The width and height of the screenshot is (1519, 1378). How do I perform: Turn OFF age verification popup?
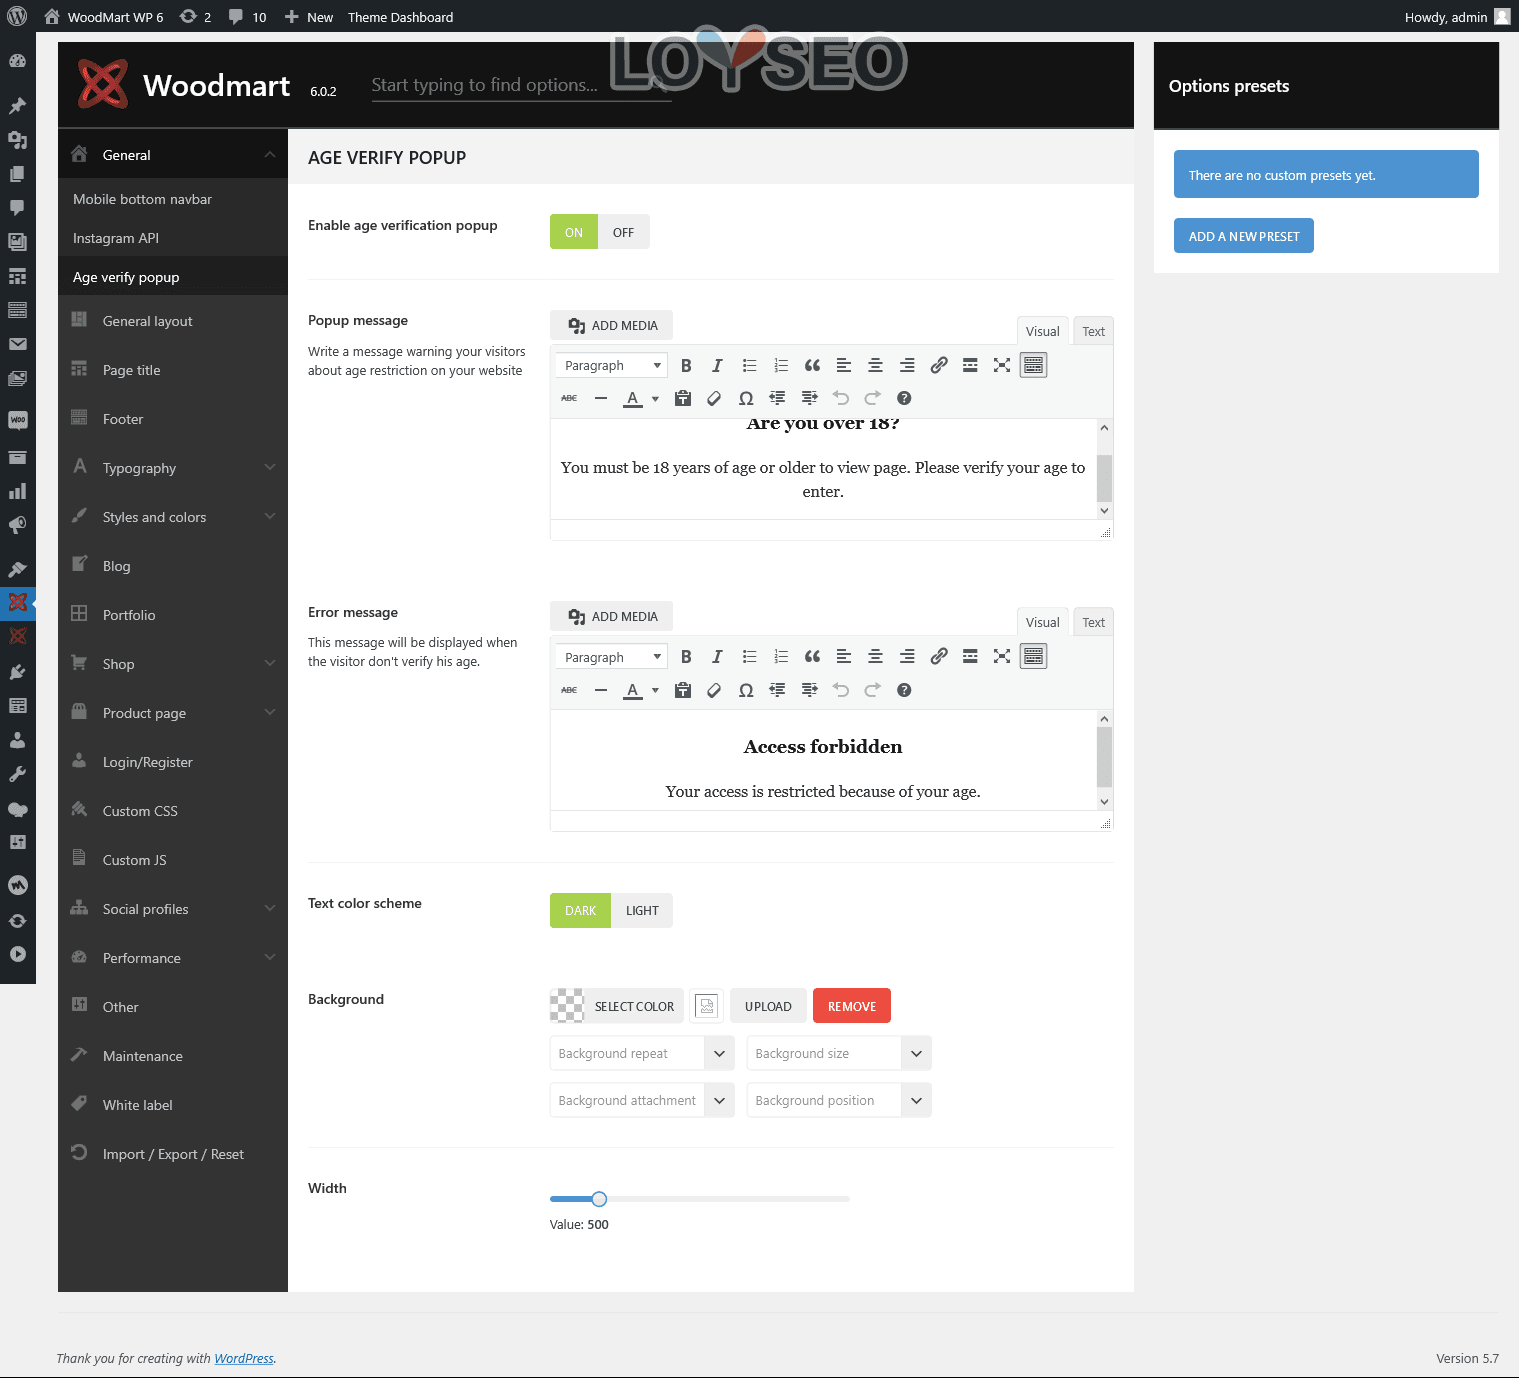pyautogui.click(x=623, y=232)
